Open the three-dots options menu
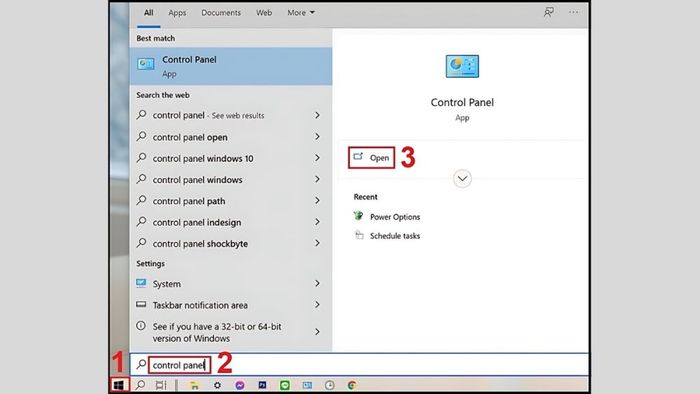Image resolution: width=700 pixels, height=394 pixels. [x=574, y=12]
